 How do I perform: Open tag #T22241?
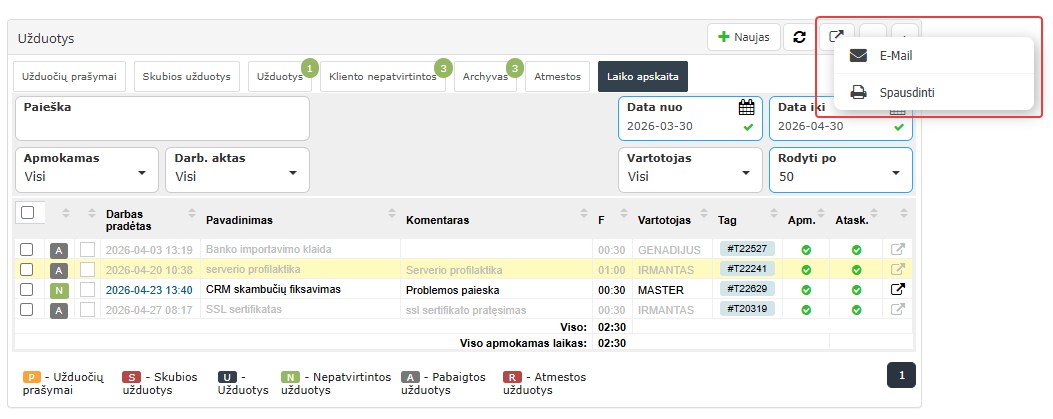click(x=747, y=269)
